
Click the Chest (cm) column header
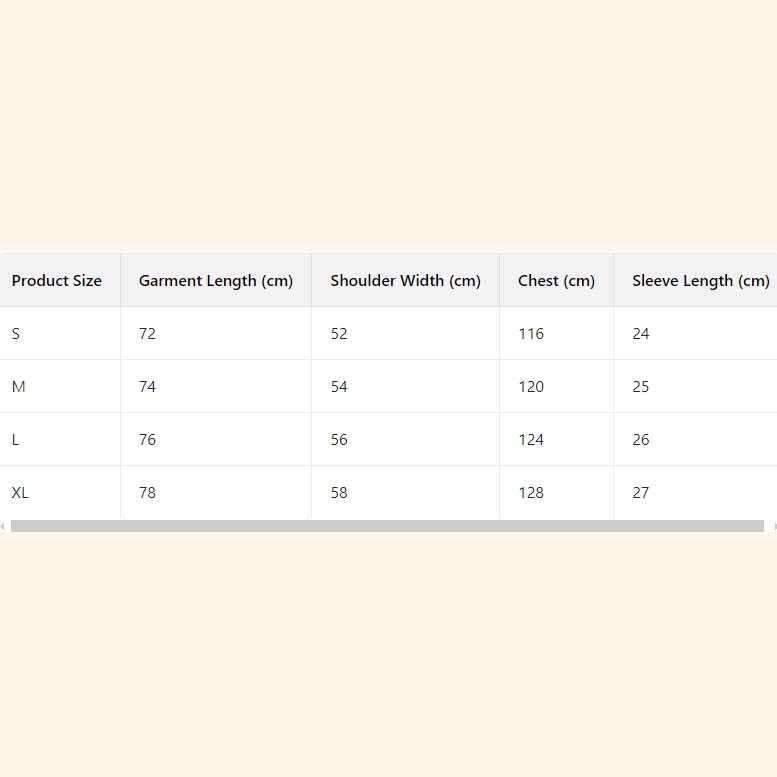click(556, 281)
